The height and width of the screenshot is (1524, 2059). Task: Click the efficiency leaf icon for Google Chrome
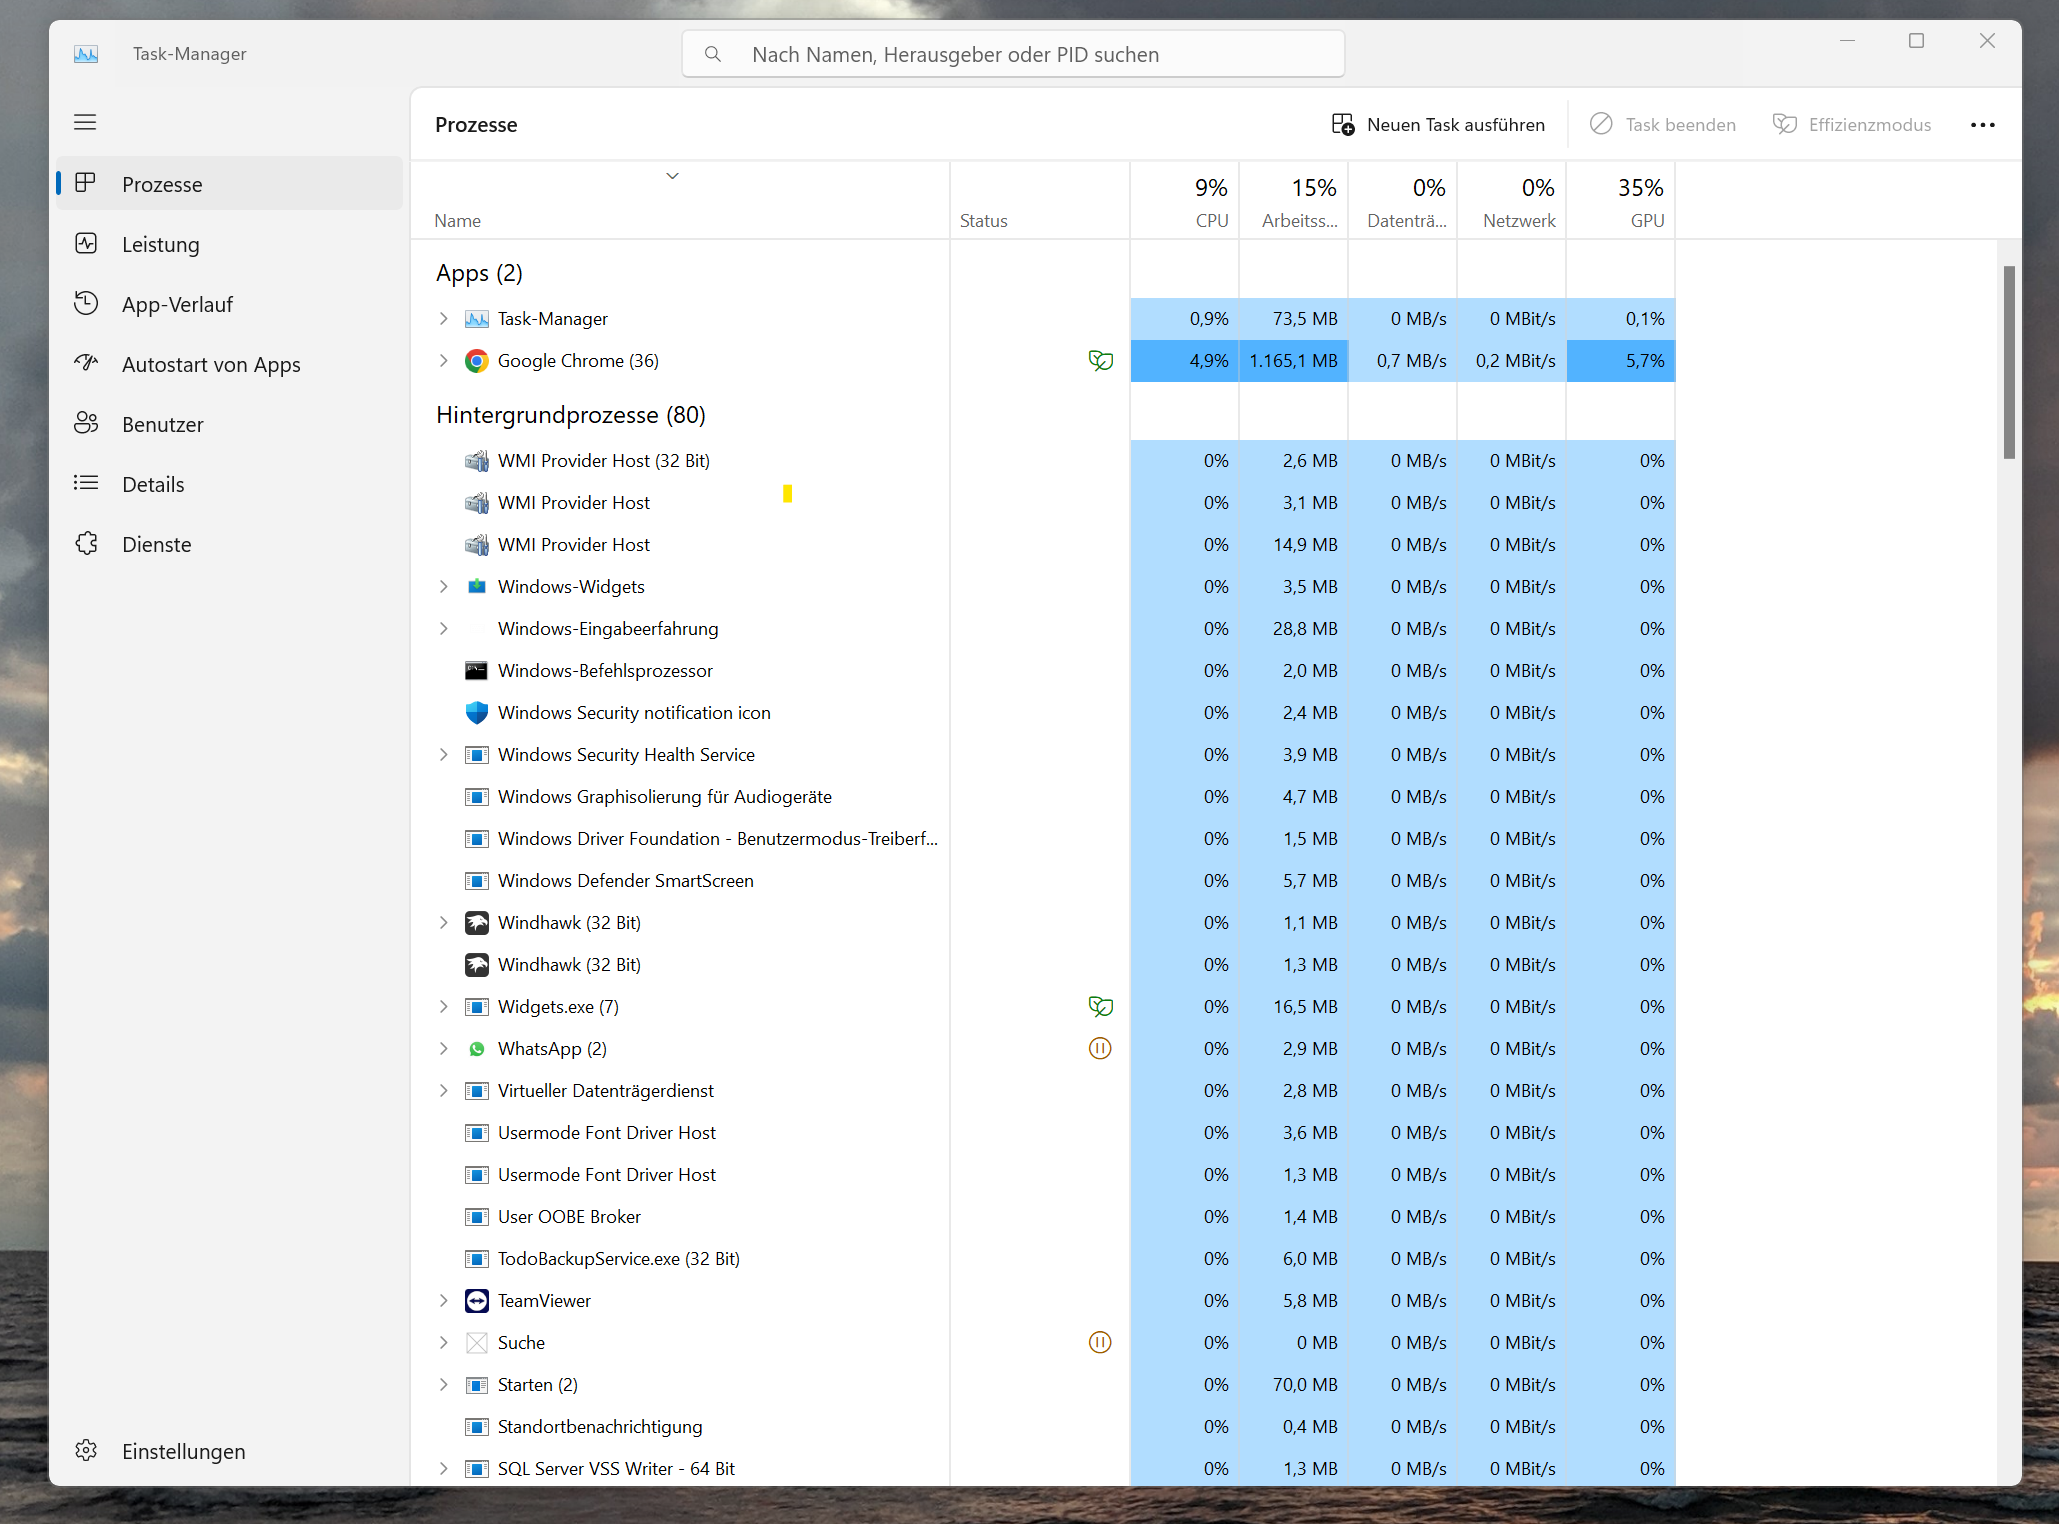coord(1100,361)
